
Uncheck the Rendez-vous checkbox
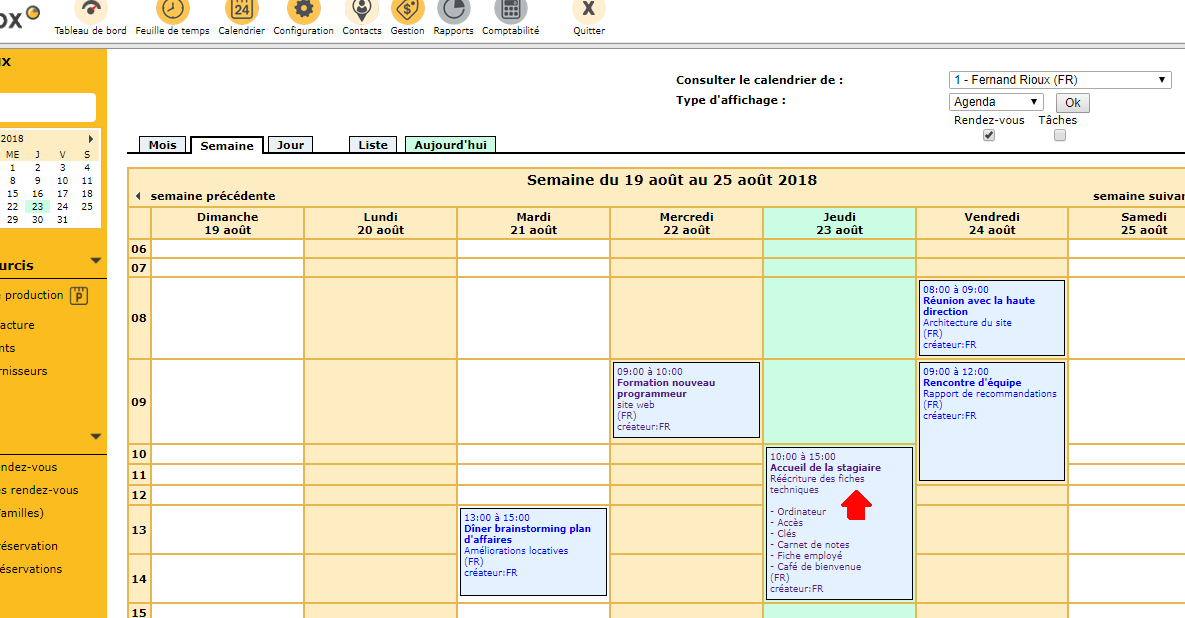tap(989, 135)
